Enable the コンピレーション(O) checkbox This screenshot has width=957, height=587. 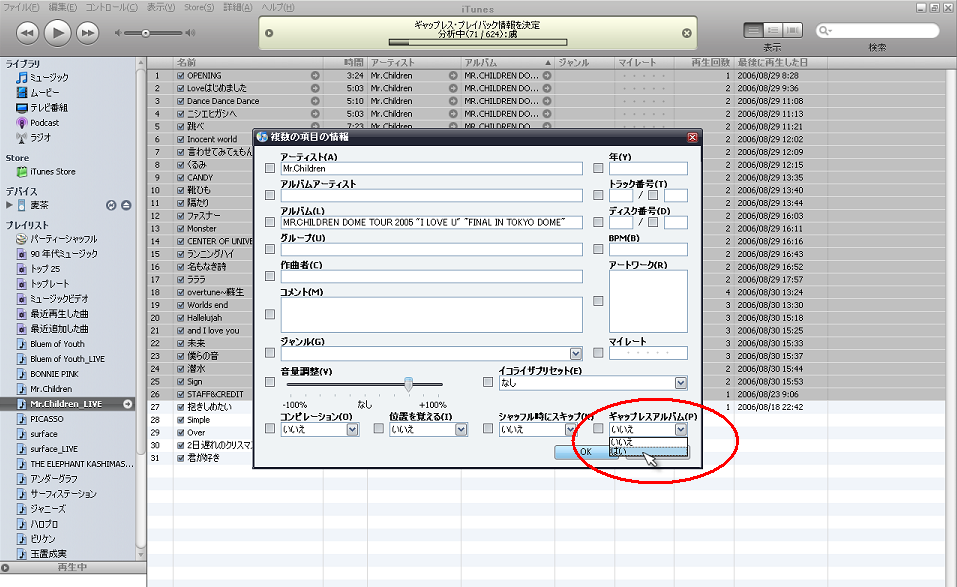tap(270, 429)
